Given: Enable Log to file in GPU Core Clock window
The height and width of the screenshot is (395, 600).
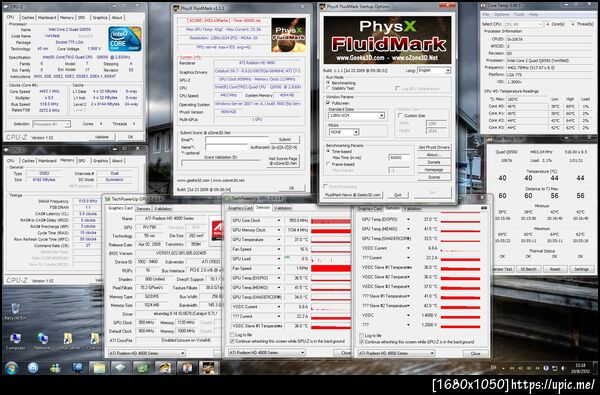Looking at the screenshot, I should [232, 335].
